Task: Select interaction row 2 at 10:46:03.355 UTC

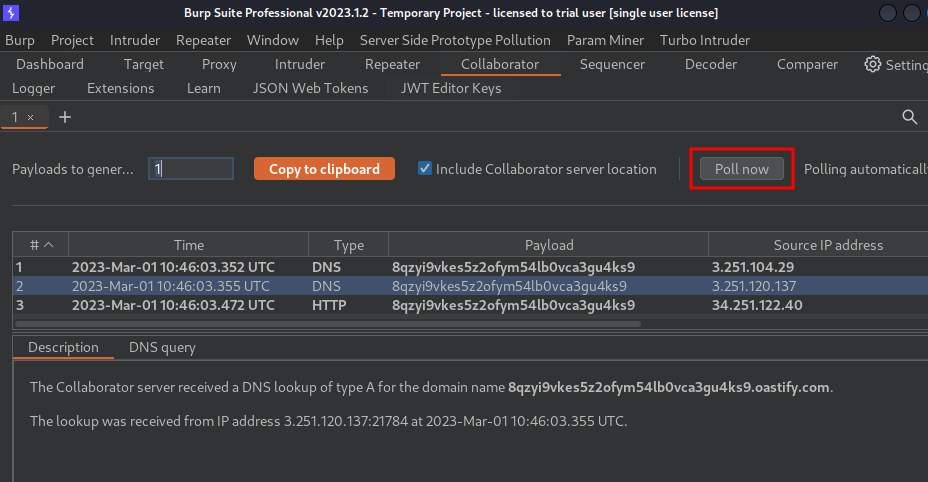Action: [x=471, y=286]
